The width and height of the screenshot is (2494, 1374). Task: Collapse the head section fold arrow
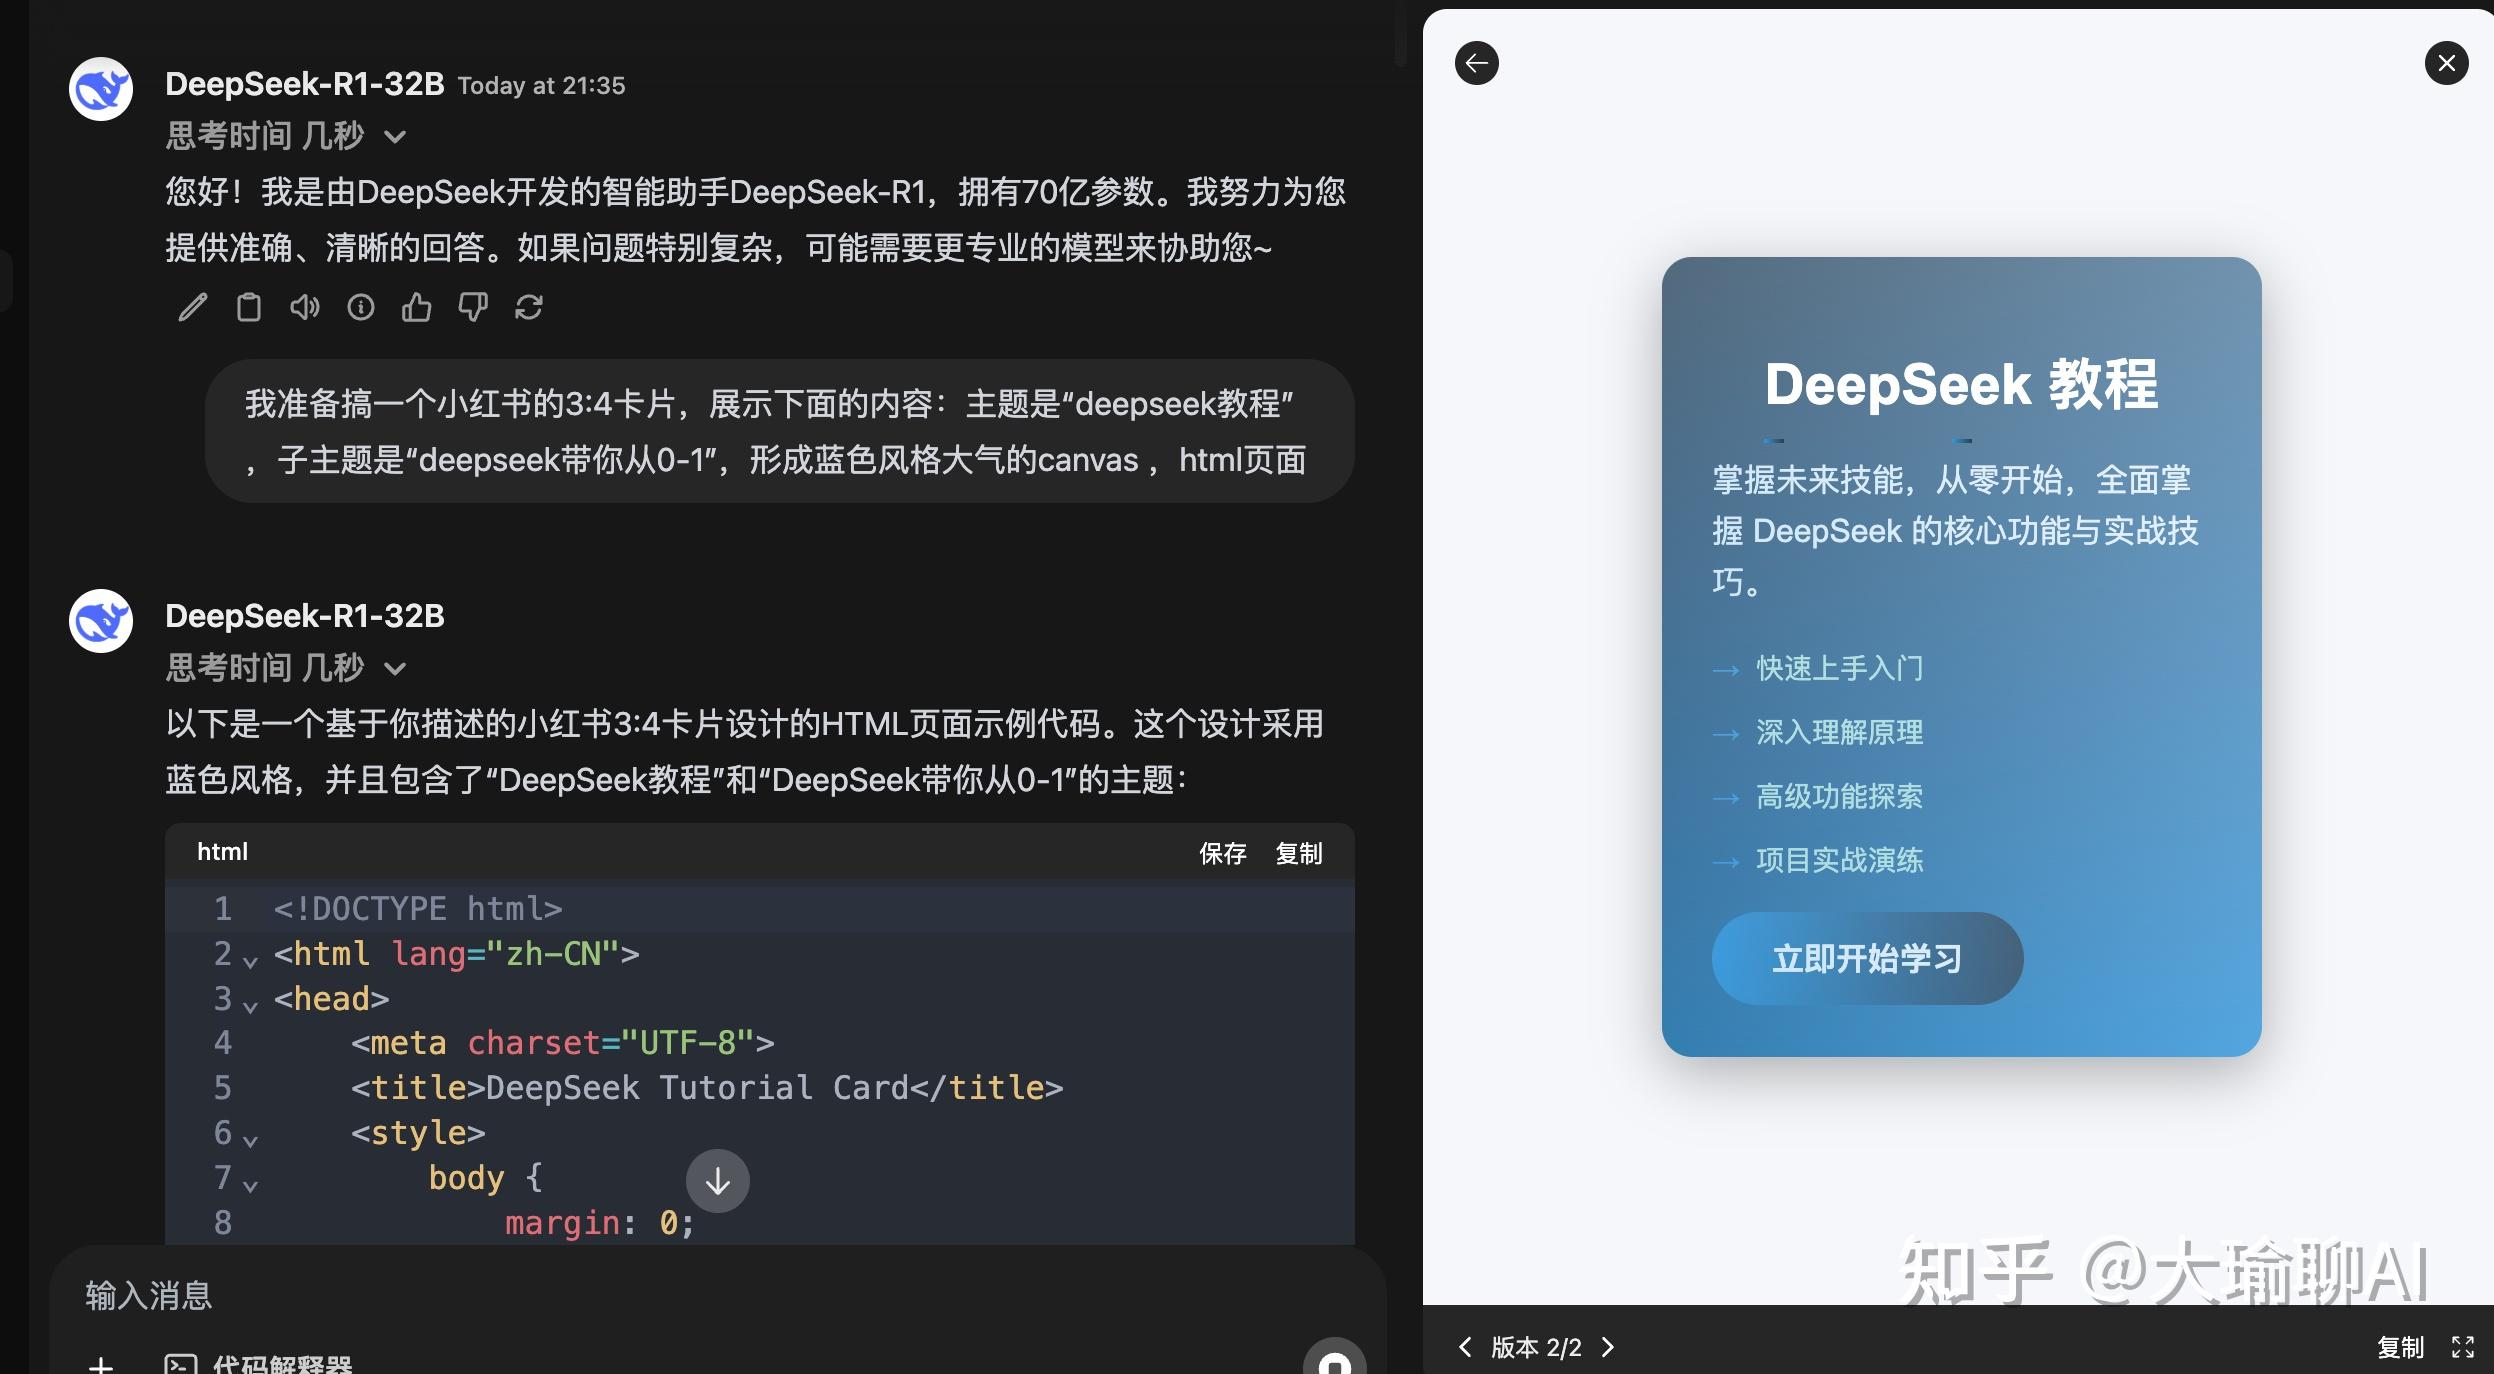[x=250, y=1003]
